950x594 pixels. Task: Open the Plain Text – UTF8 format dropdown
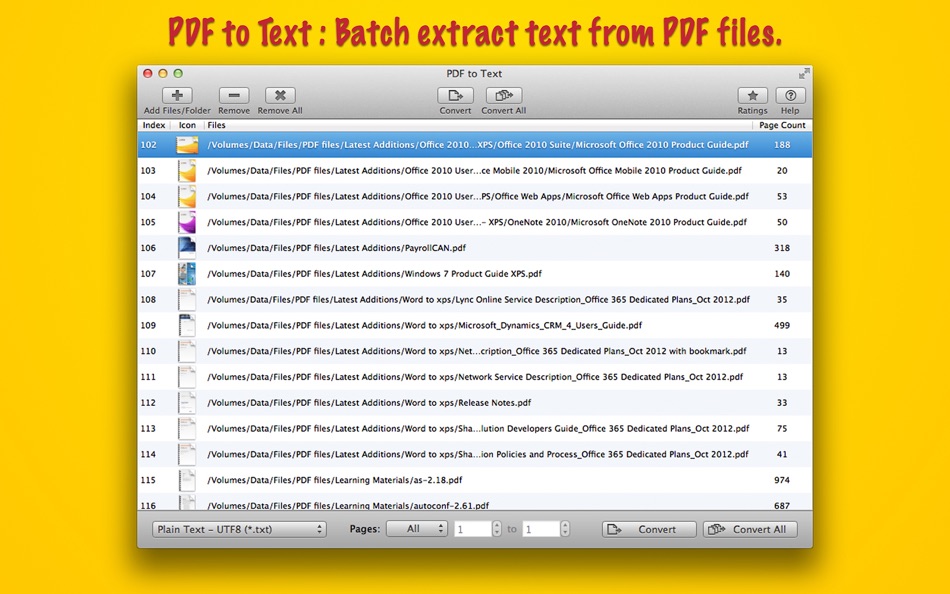click(239, 529)
